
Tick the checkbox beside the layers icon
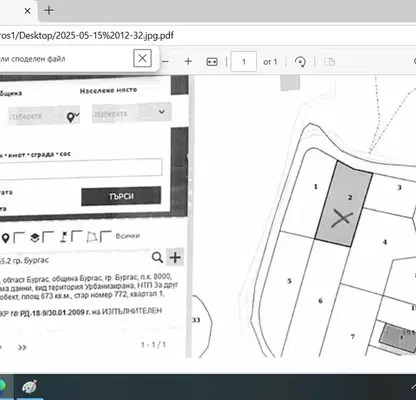click(48, 237)
